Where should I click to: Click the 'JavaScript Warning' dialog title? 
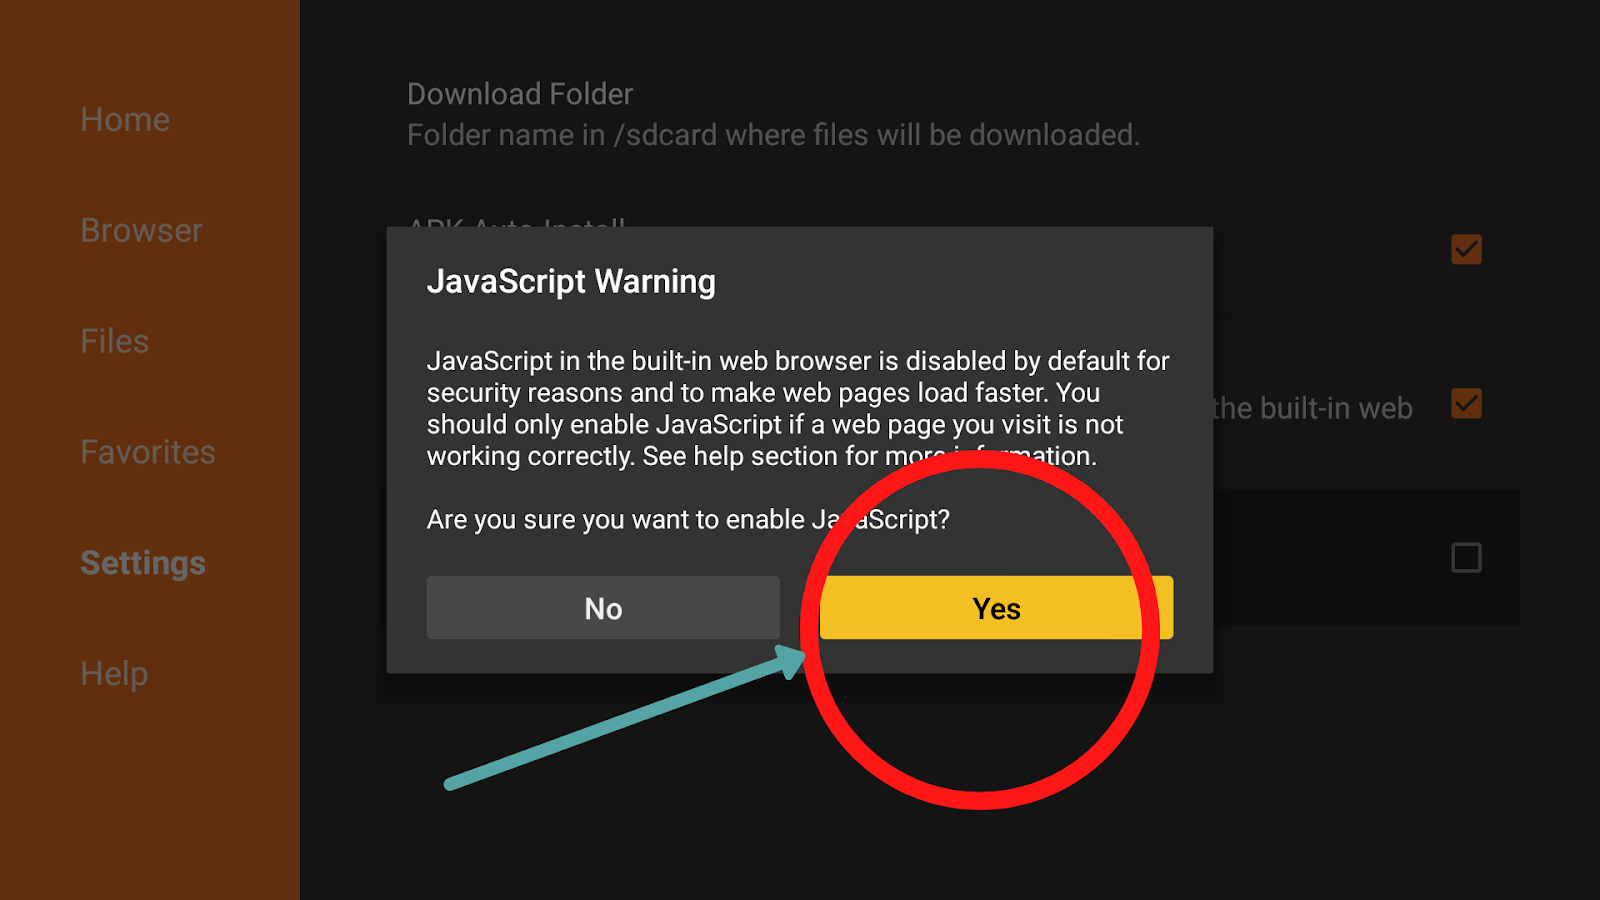coord(571,282)
